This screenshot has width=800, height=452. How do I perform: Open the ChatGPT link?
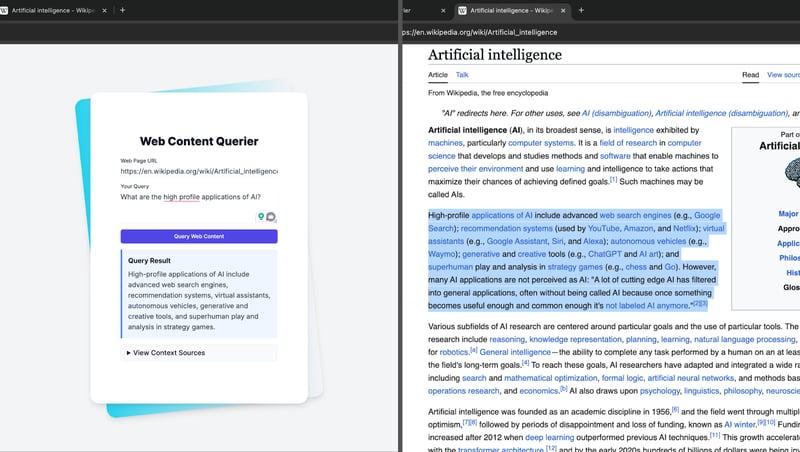605,254
